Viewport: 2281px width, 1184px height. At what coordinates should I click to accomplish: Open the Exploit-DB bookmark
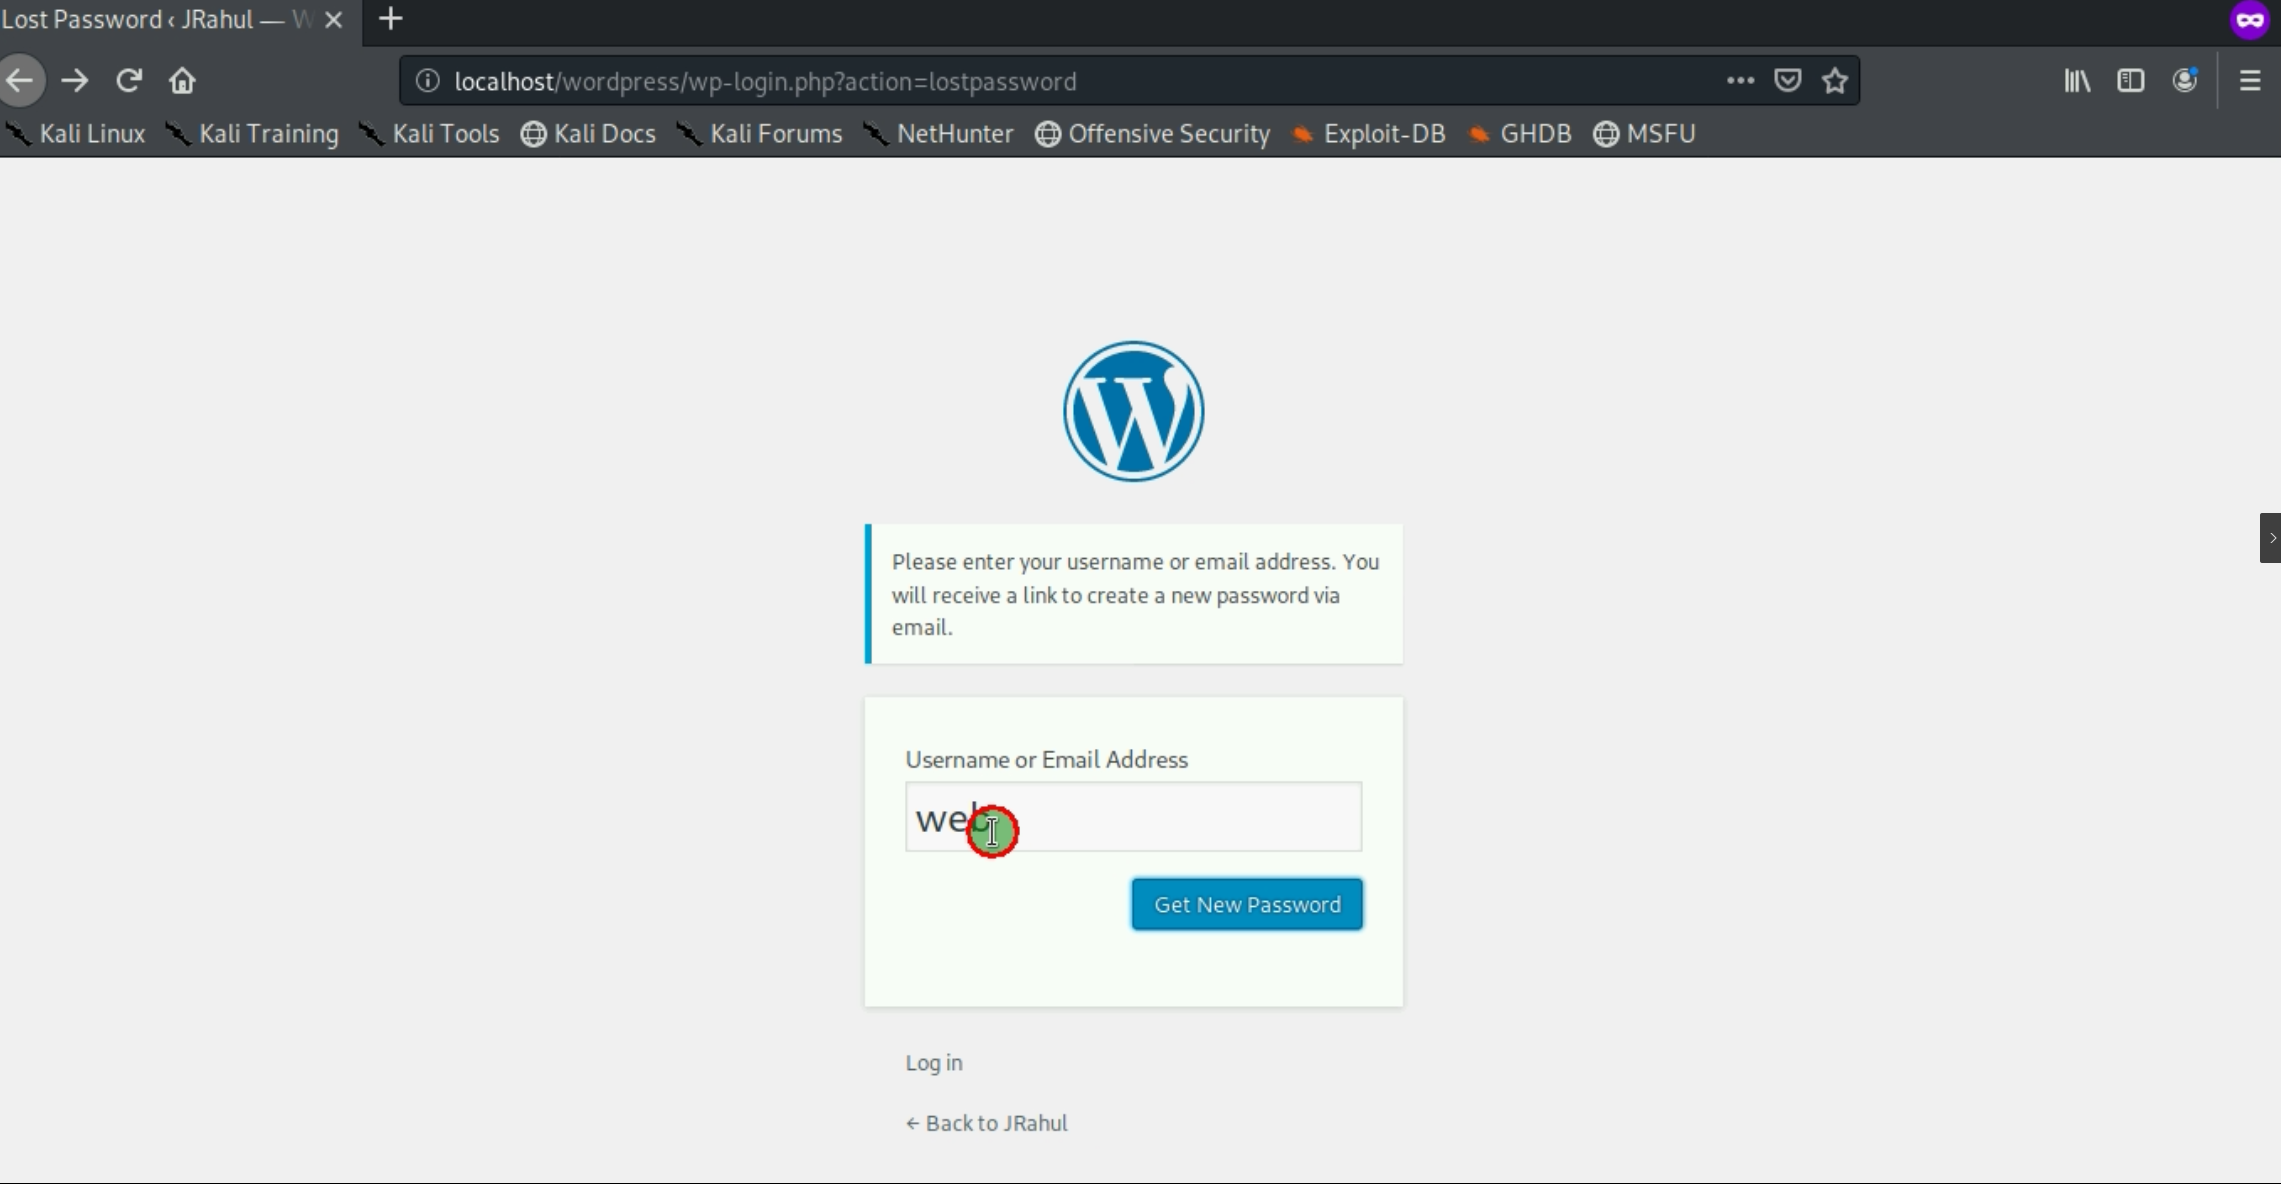1370,134
